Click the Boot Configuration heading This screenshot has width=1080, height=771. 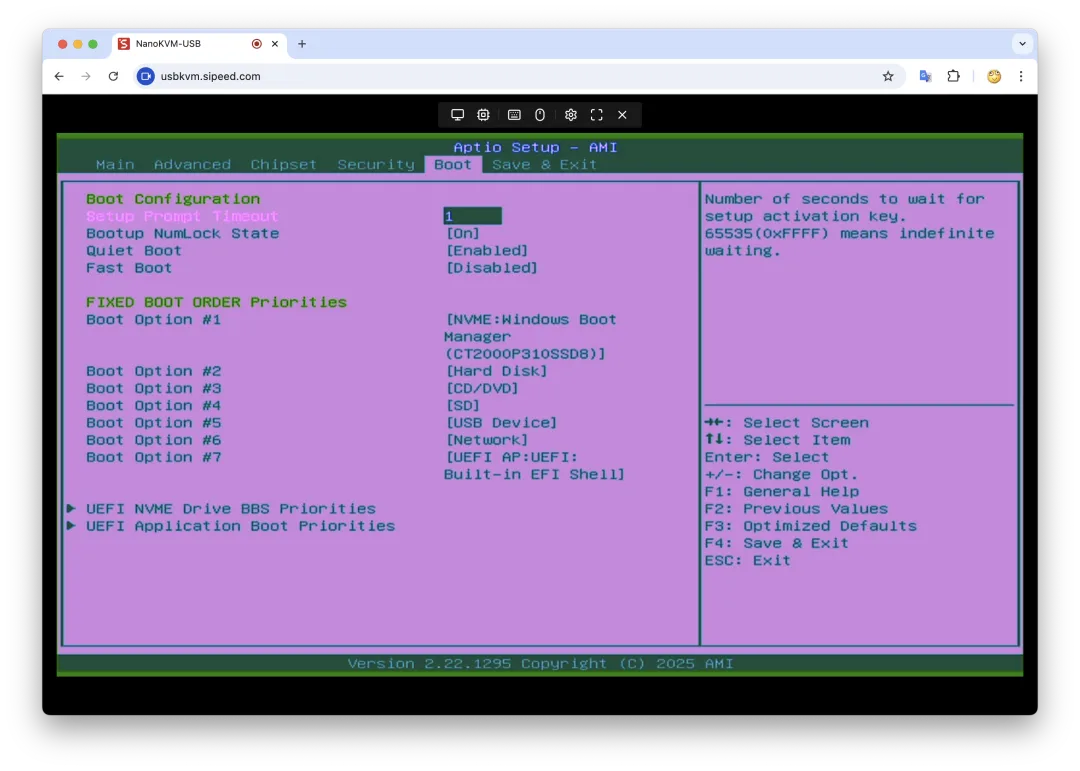click(x=173, y=199)
